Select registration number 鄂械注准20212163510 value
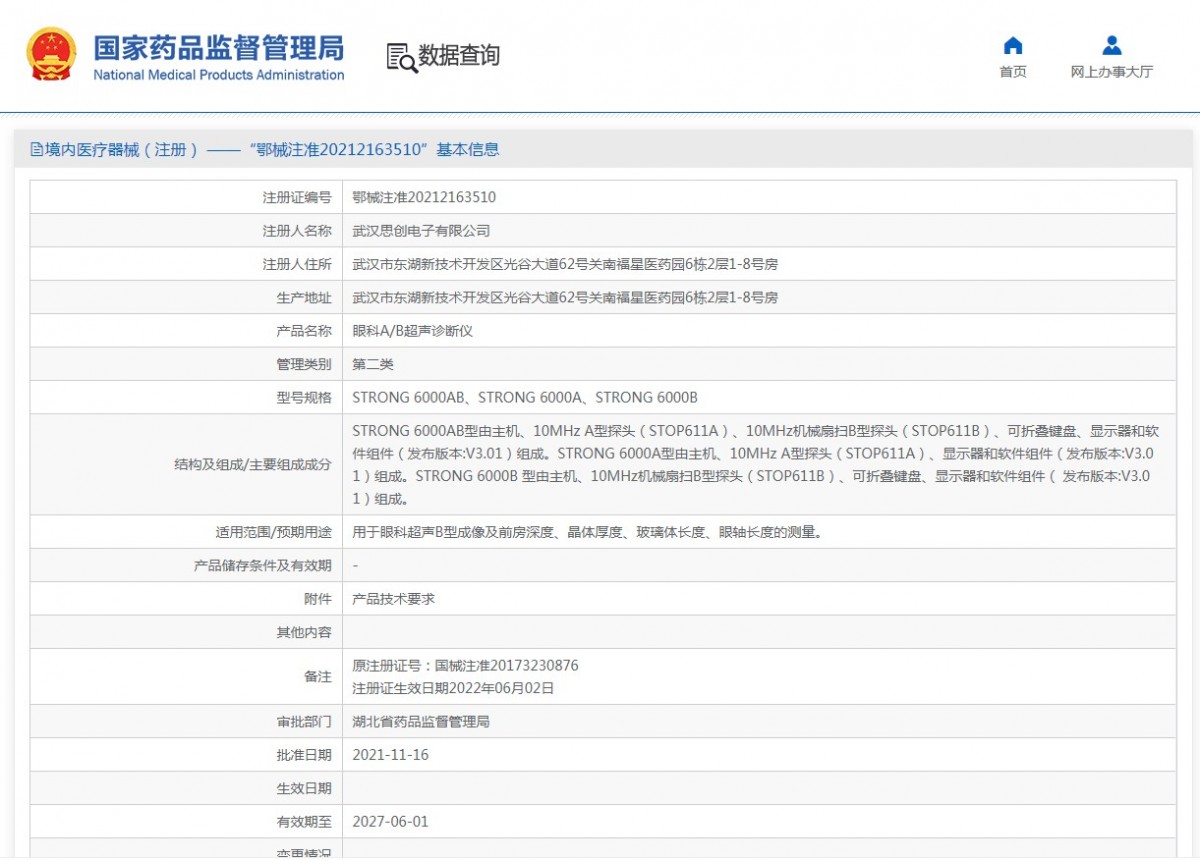 tap(424, 198)
